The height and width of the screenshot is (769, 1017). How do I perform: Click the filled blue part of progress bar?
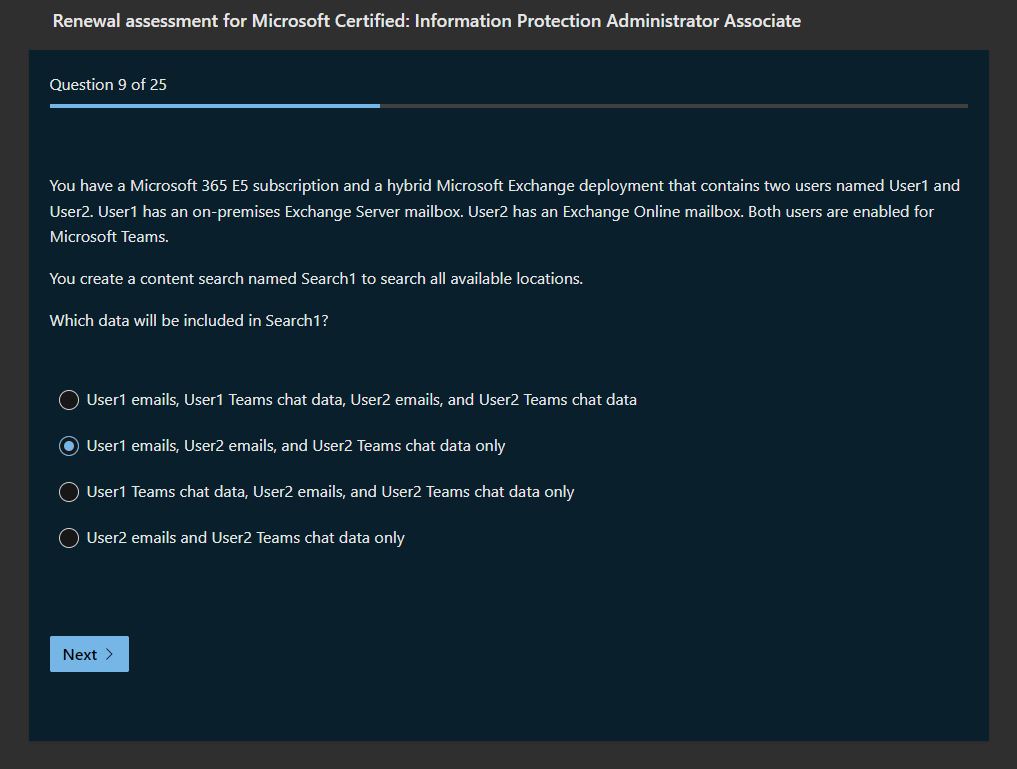214,105
